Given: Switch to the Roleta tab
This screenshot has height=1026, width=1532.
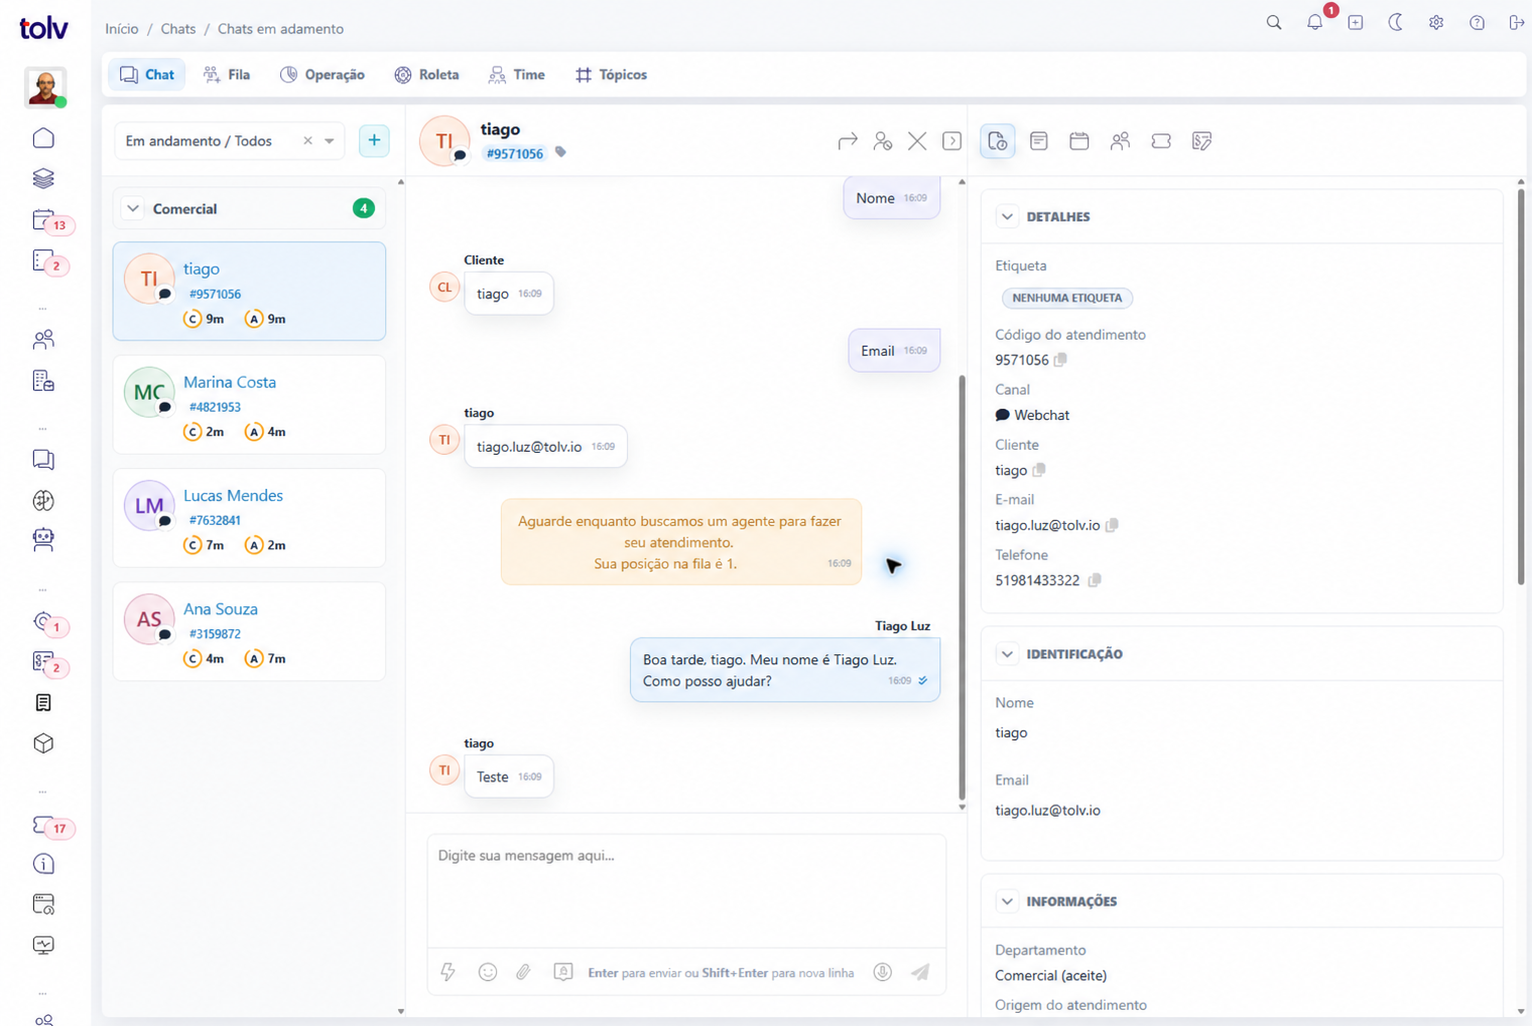Looking at the screenshot, I should pyautogui.click(x=427, y=74).
